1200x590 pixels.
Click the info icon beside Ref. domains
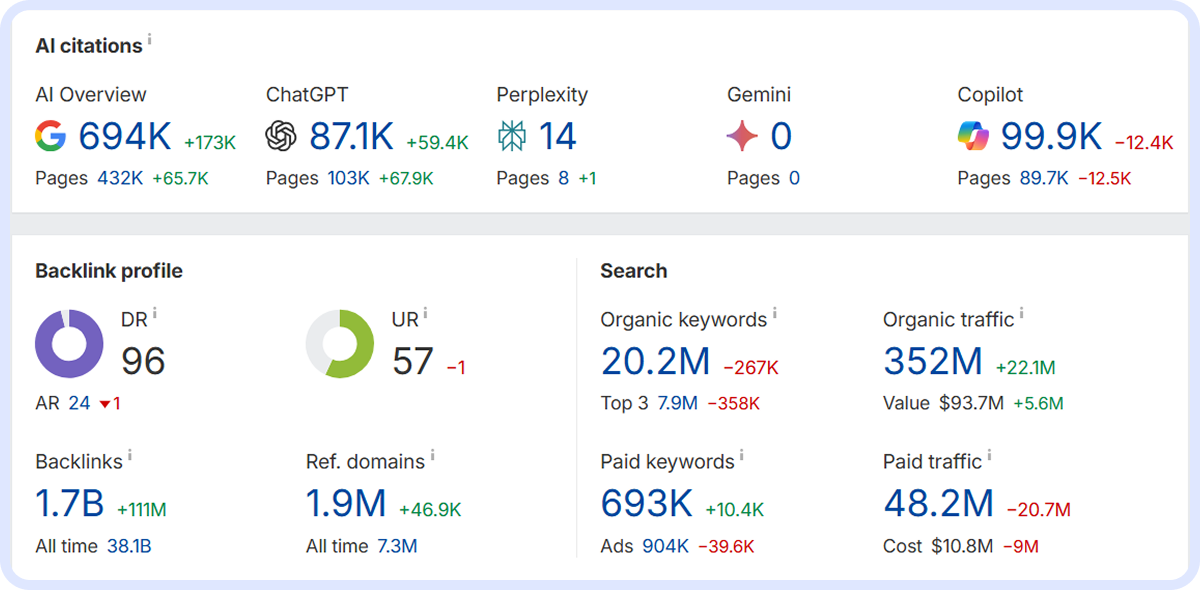point(433,457)
